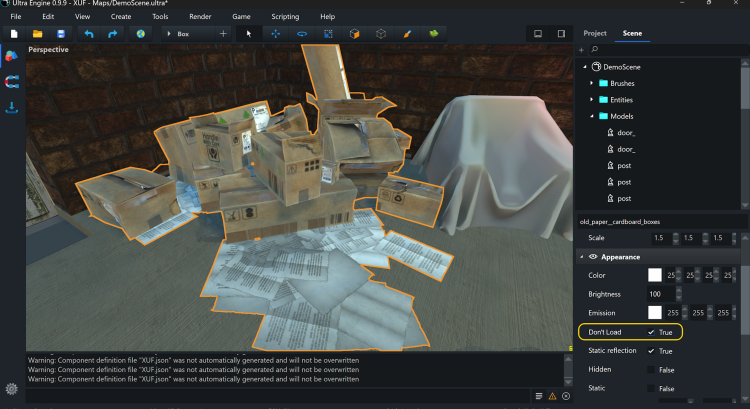Toggle the Don't Load checkbox

652,332
